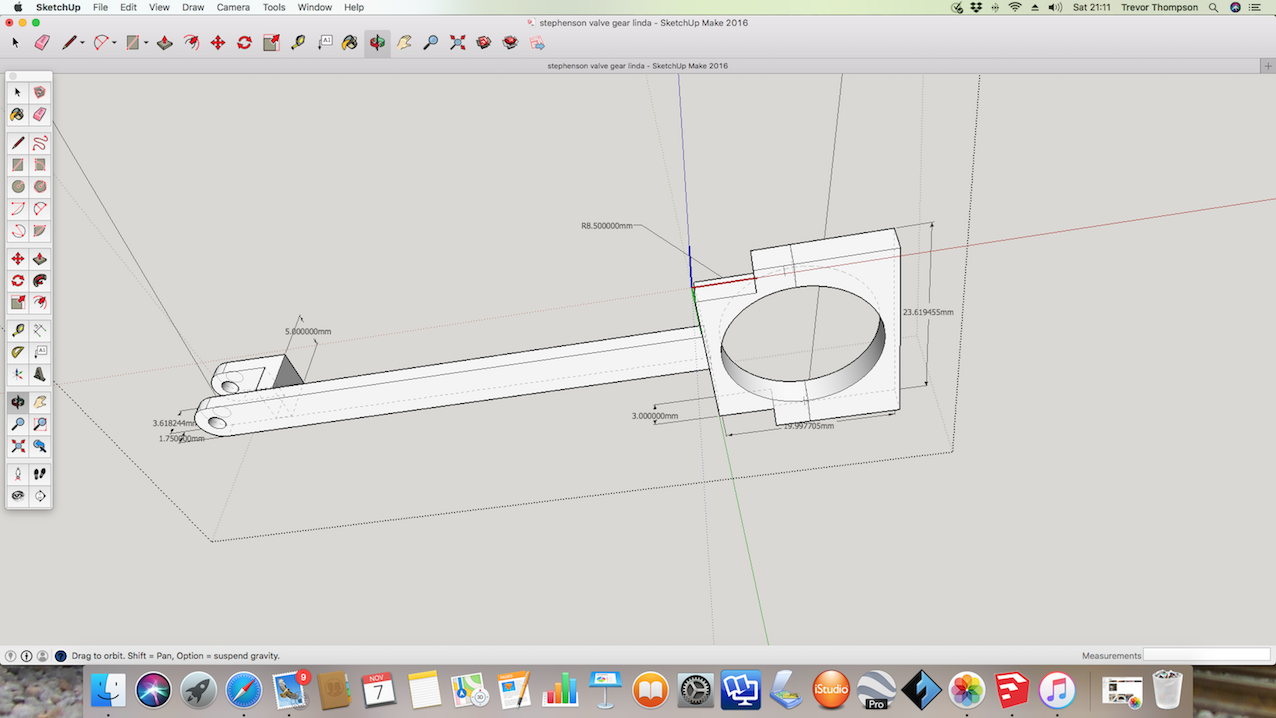Open the Camera menu
The height and width of the screenshot is (718, 1276).
click(x=233, y=7)
